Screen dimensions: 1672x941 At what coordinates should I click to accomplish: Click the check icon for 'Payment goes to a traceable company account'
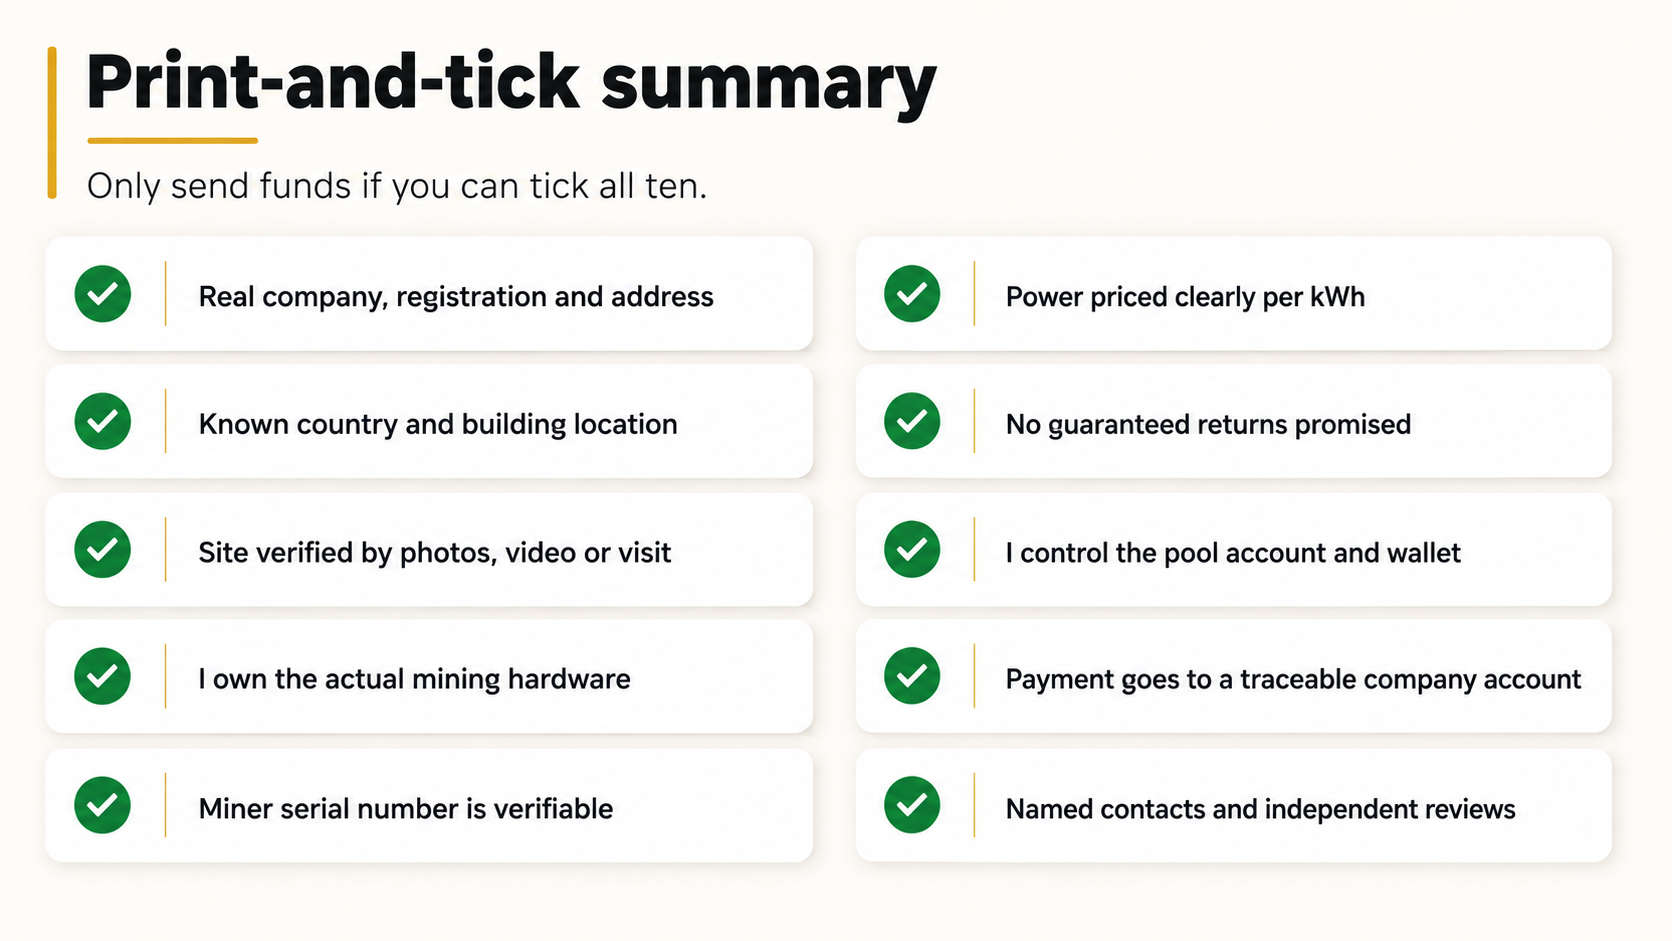click(912, 676)
